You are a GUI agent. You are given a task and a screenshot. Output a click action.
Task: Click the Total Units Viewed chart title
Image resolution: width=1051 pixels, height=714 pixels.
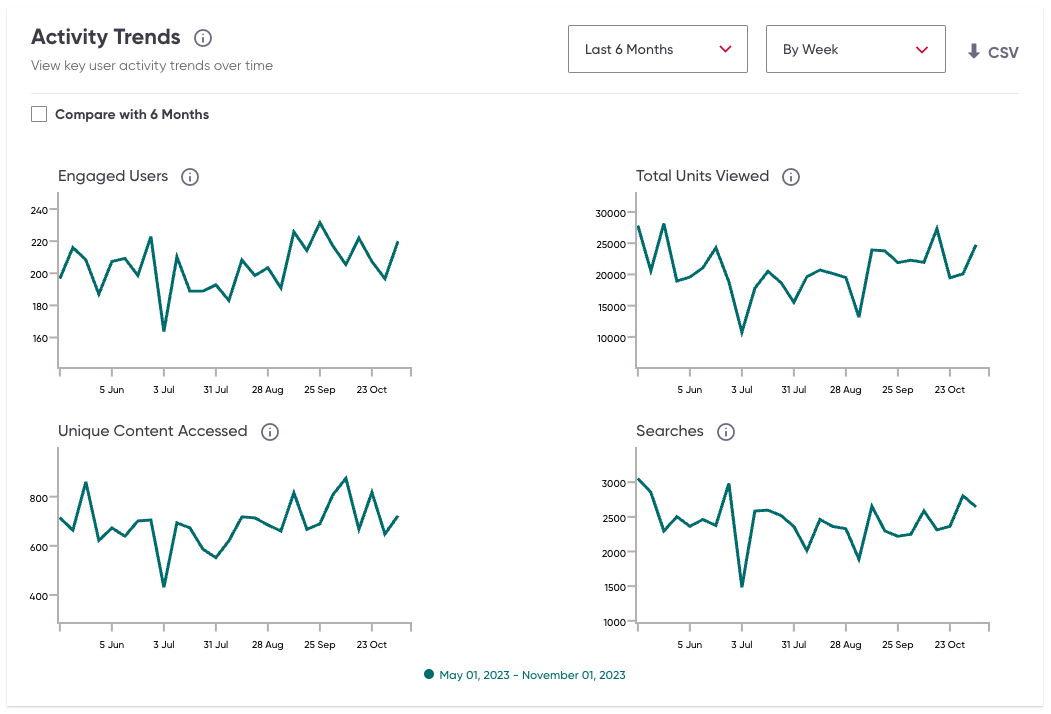pos(702,176)
